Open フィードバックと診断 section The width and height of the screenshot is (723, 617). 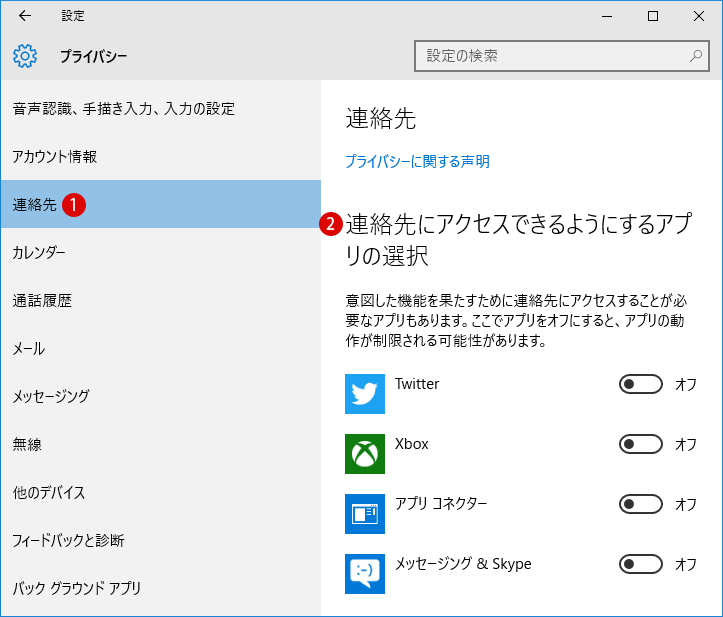160,540
